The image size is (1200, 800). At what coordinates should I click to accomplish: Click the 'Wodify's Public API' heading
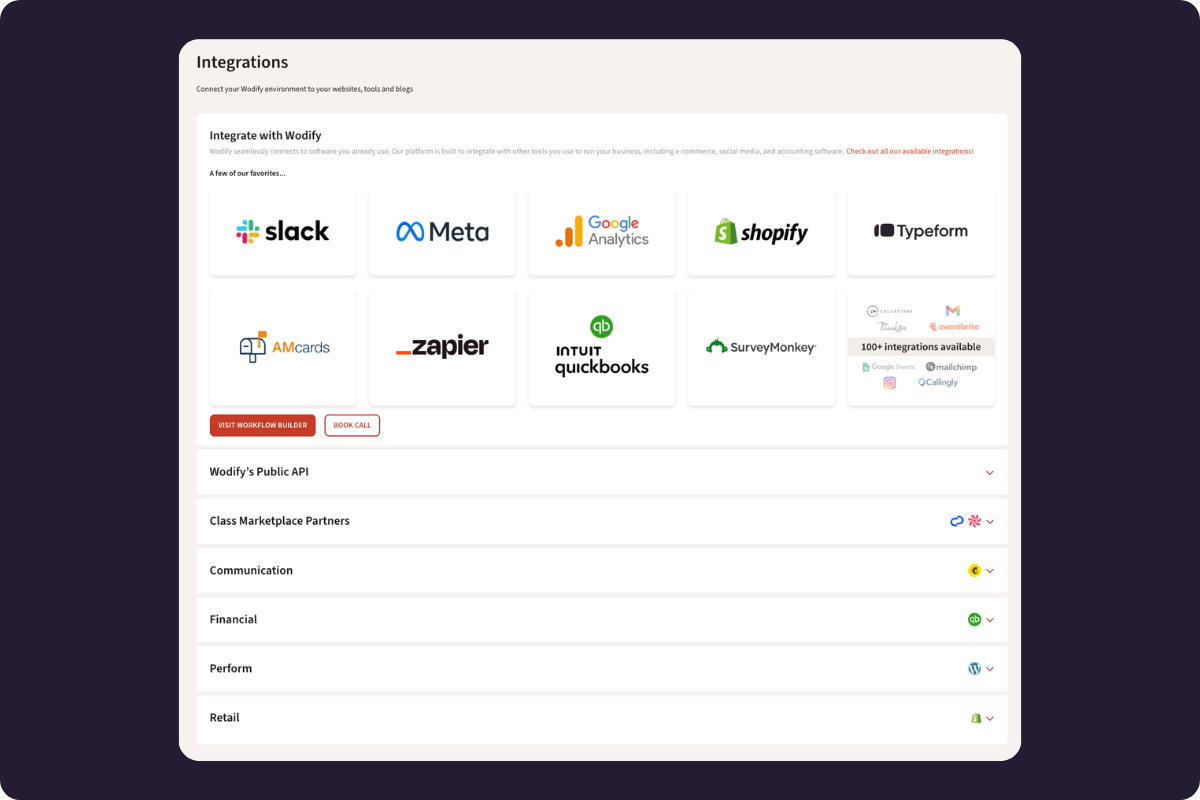(x=259, y=472)
